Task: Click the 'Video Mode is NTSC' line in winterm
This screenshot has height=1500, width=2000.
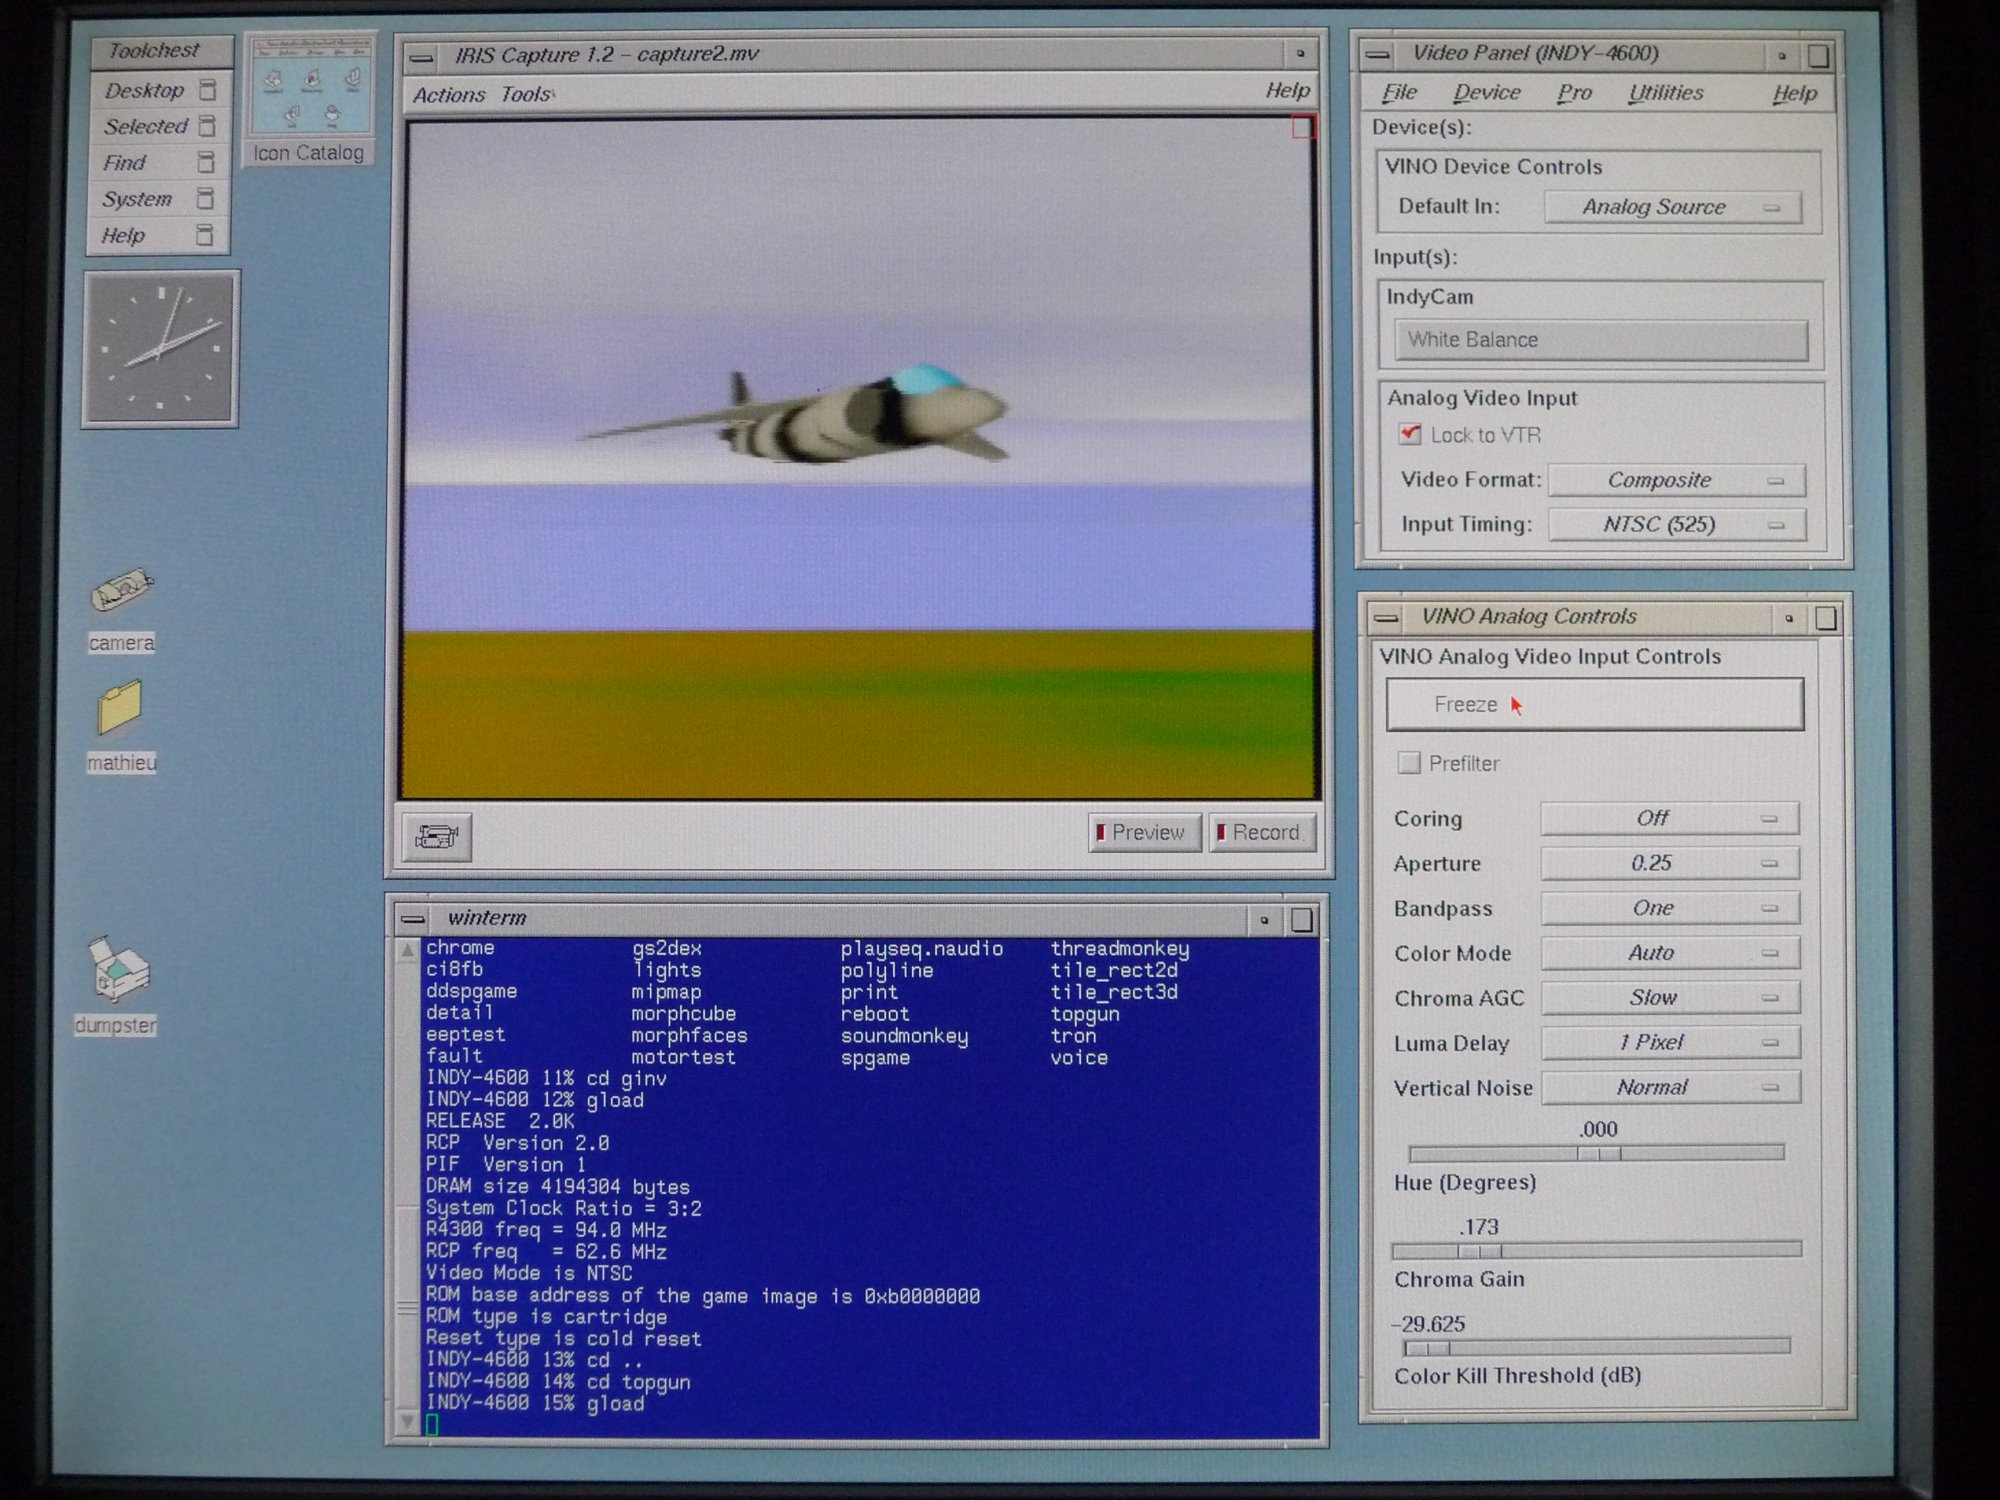Action: point(529,1273)
